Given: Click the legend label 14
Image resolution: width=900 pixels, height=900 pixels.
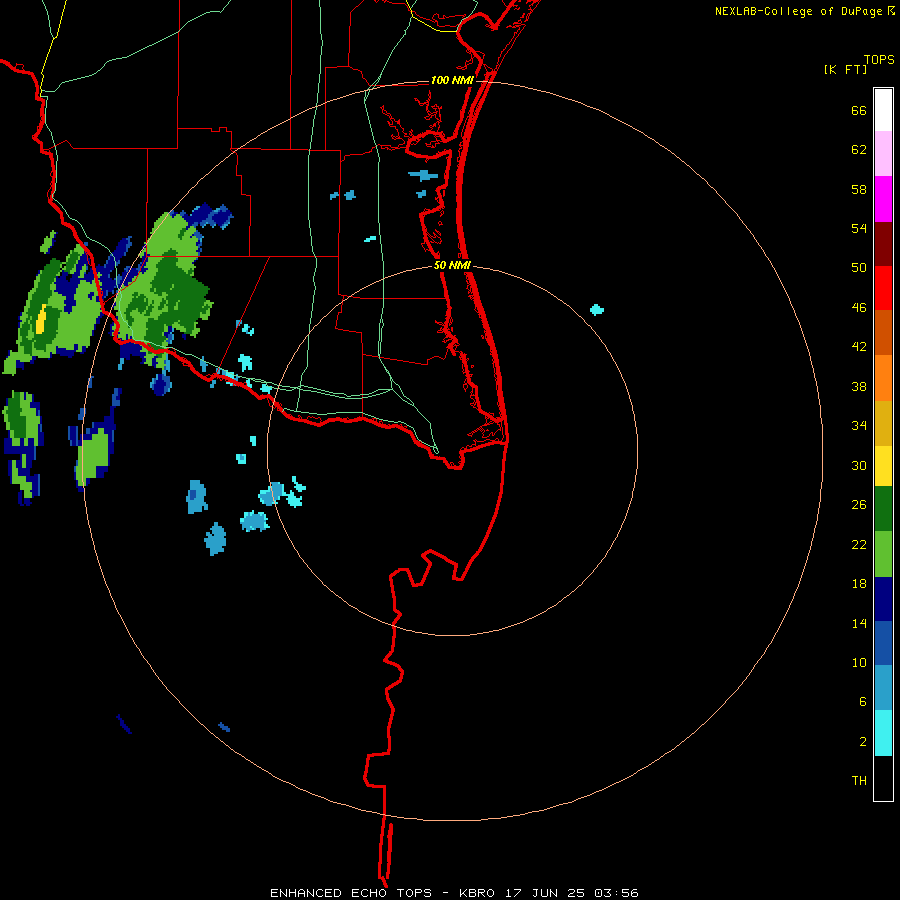Looking at the screenshot, I should 859,623.
